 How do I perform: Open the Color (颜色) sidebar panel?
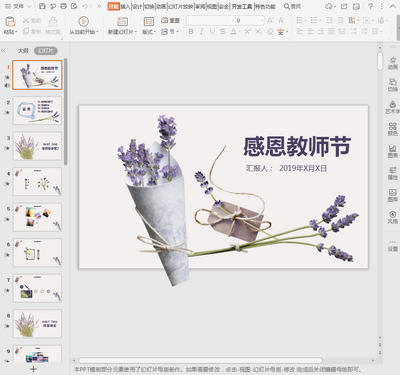393,129
